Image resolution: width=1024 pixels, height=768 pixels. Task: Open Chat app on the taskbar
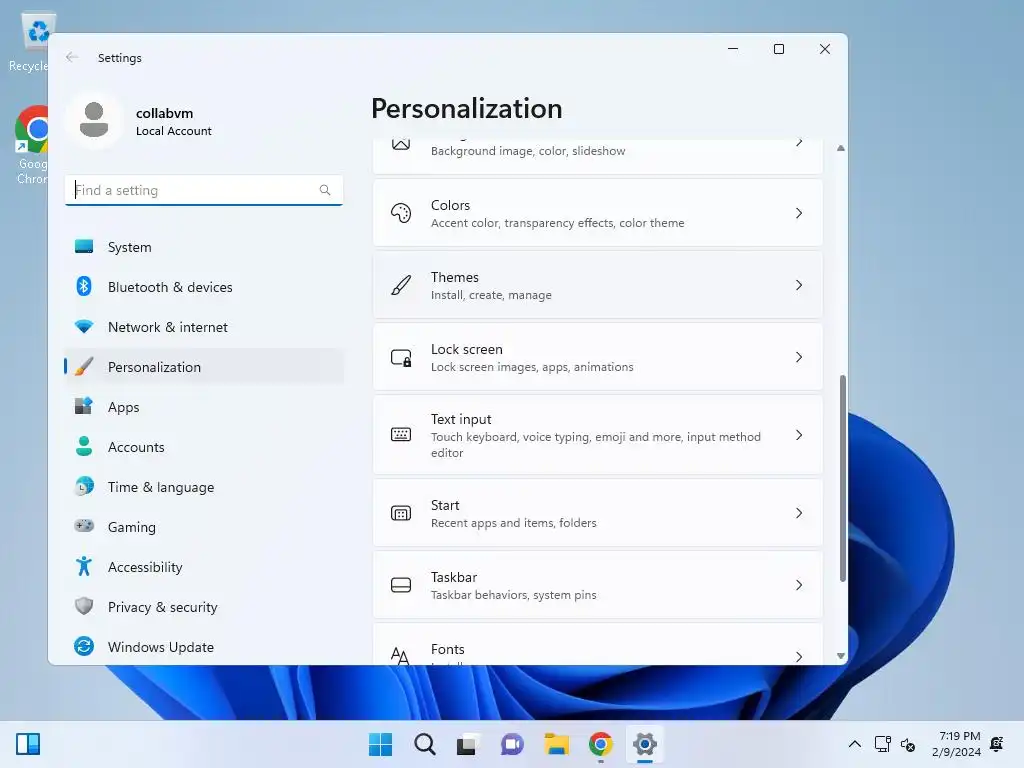click(512, 744)
